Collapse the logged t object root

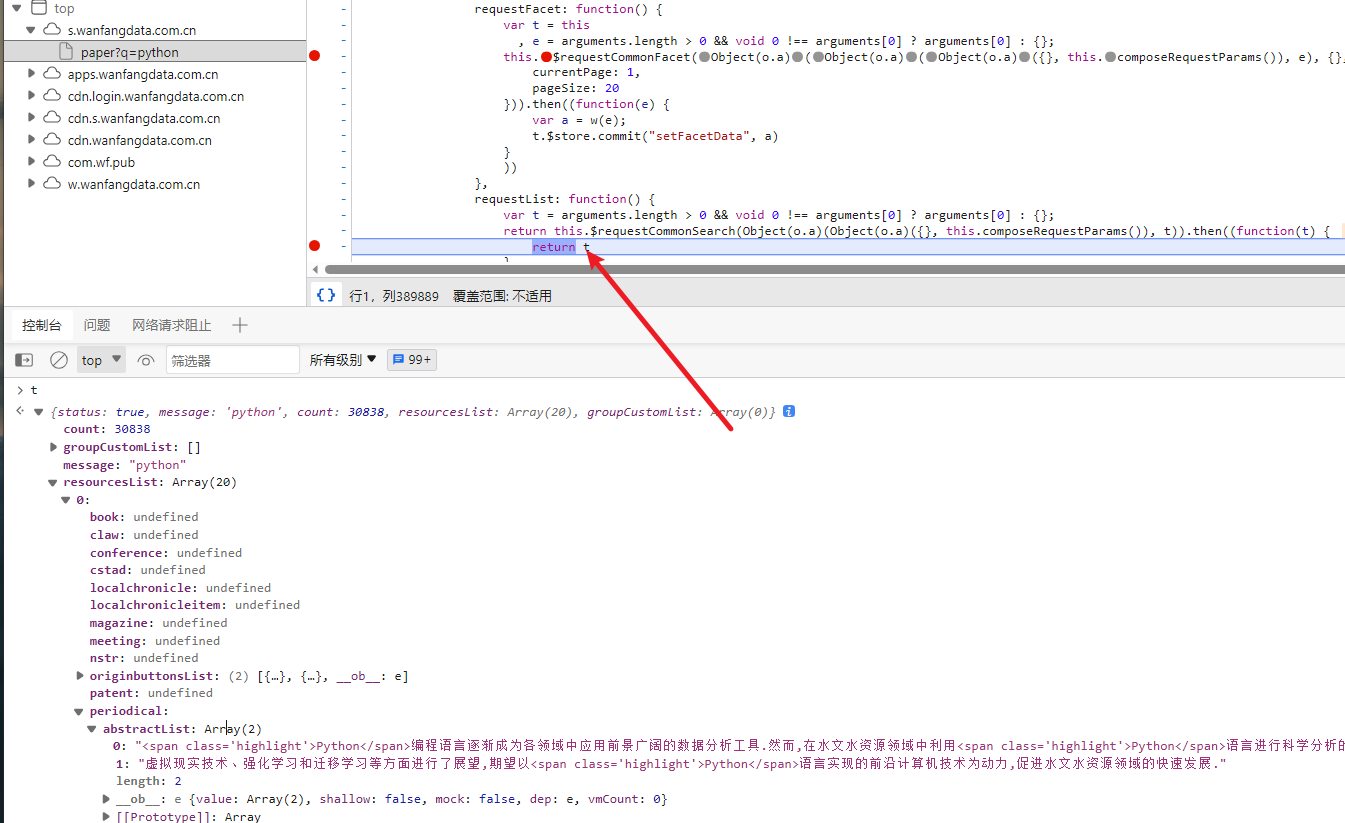pos(38,412)
